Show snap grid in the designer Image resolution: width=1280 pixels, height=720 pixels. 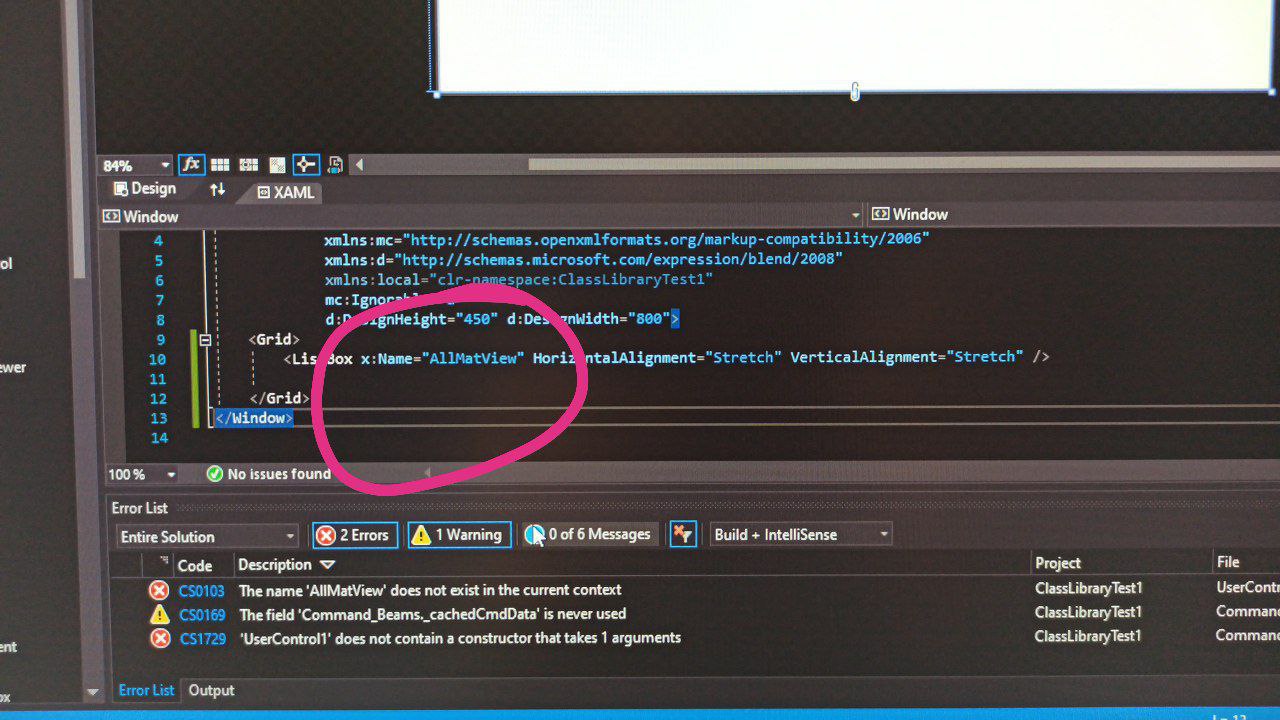(x=220, y=165)
